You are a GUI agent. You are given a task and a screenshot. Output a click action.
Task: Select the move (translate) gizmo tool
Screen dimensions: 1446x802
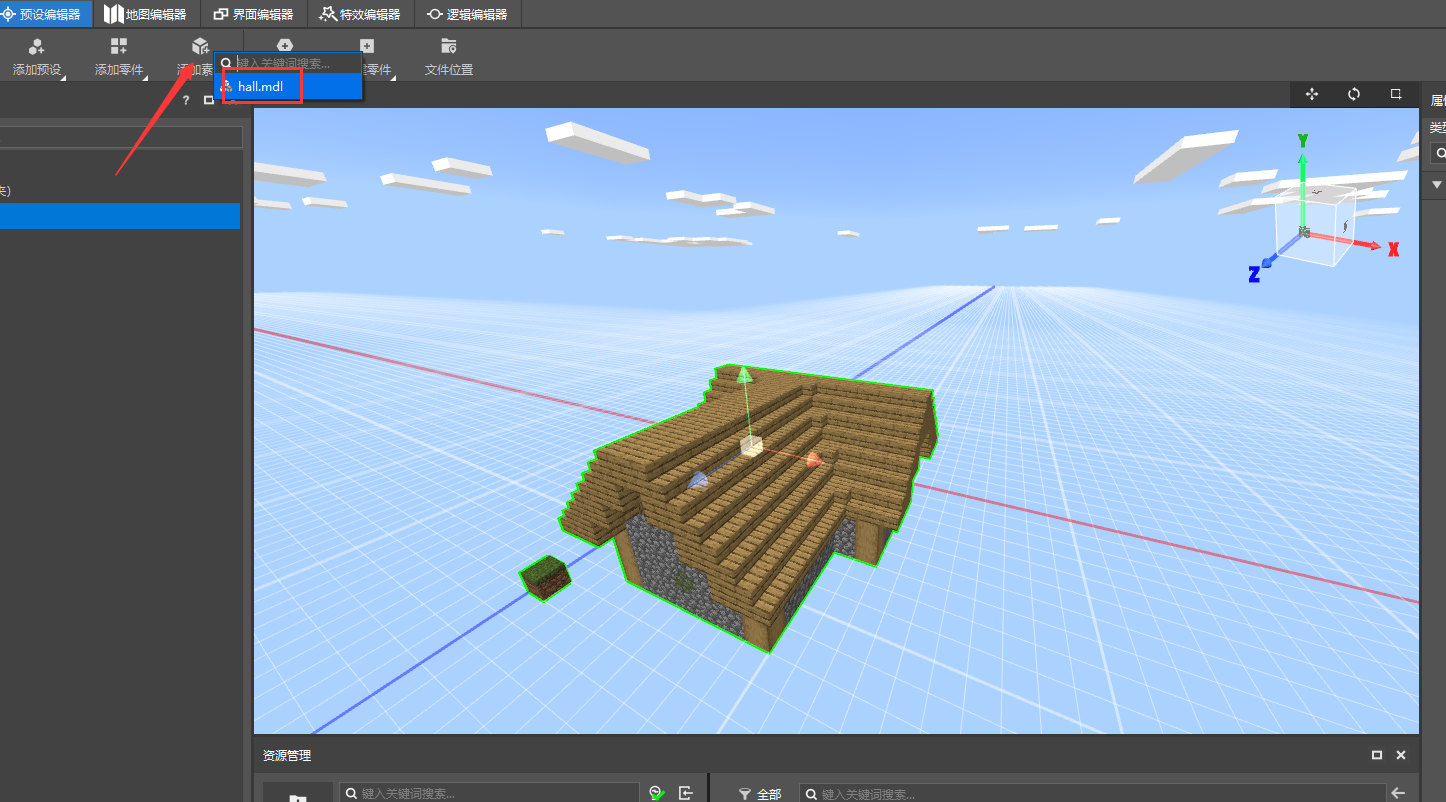pyautogui.click(x=1312, y=94)
